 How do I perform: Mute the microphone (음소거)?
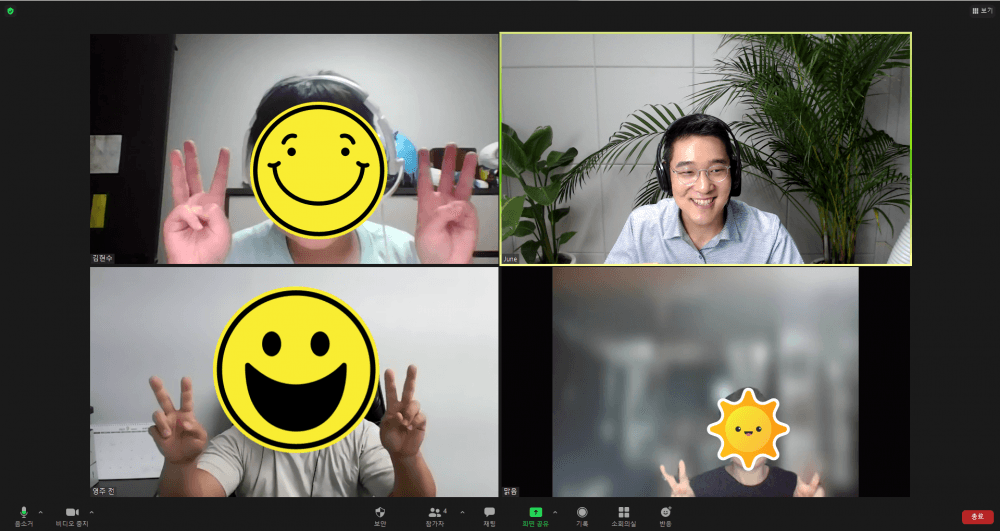pyautogui.click(x=23, y=513)
